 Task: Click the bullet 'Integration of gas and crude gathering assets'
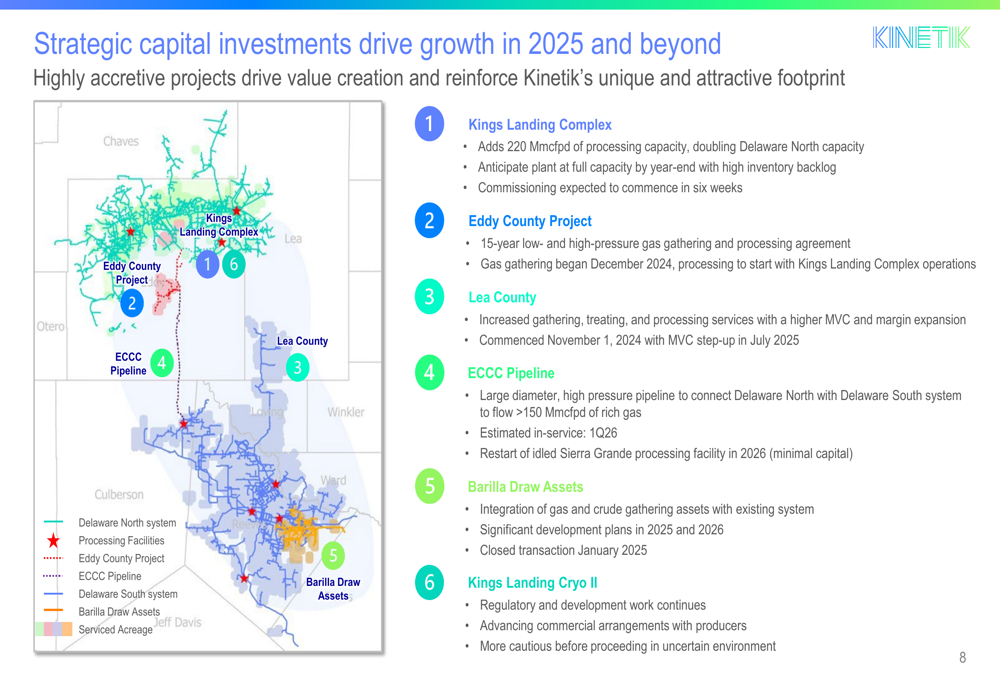(x=647, y=510)
